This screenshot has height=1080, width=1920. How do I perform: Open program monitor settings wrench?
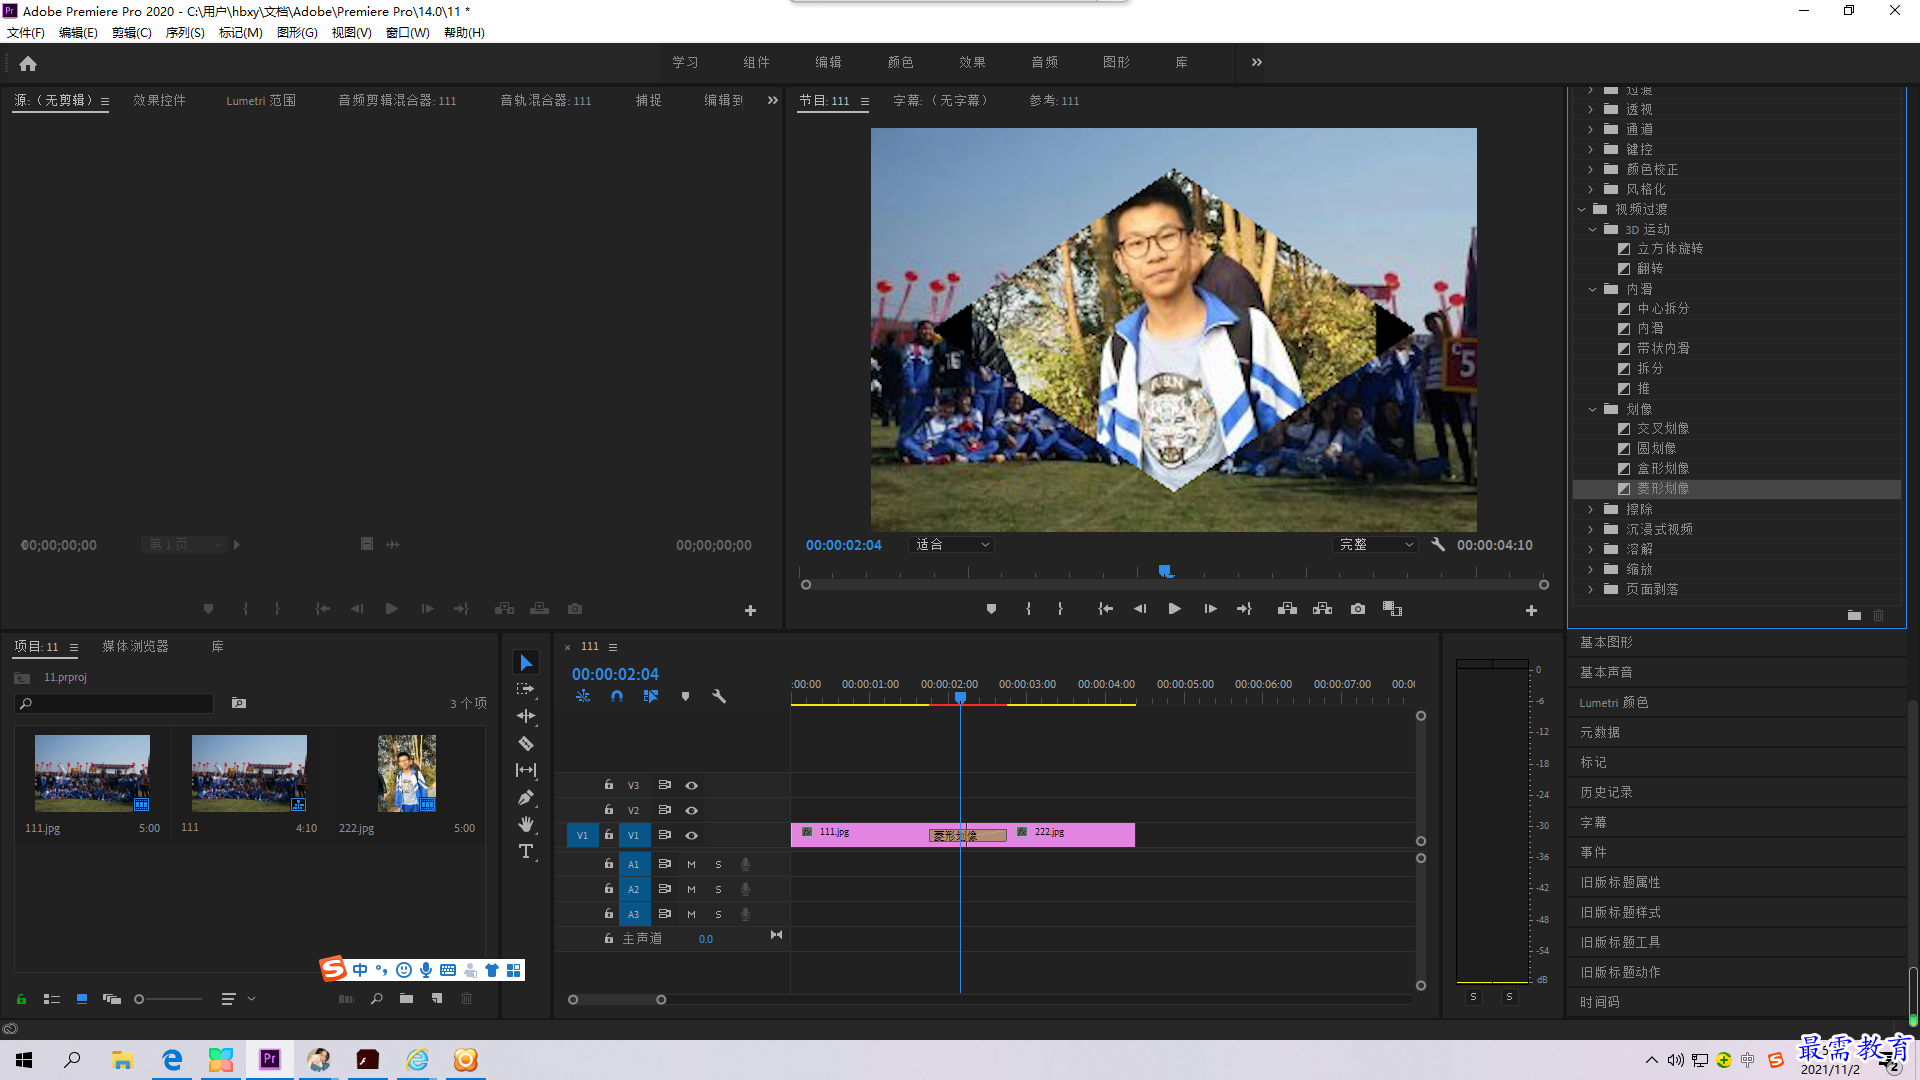[1438, 545]
